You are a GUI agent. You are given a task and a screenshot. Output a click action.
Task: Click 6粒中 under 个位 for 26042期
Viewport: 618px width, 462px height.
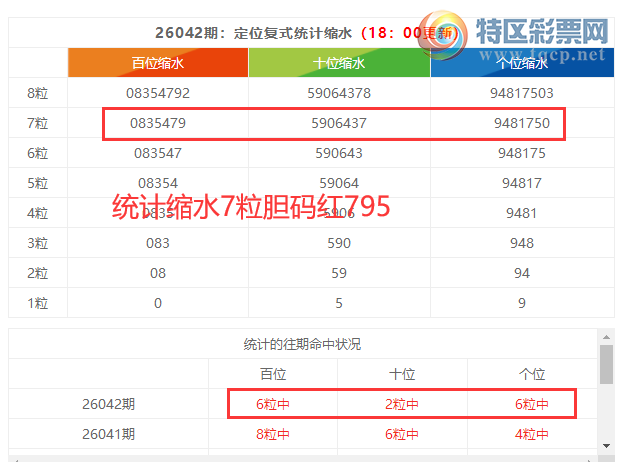pyautogui.click(x=532, y=404)
